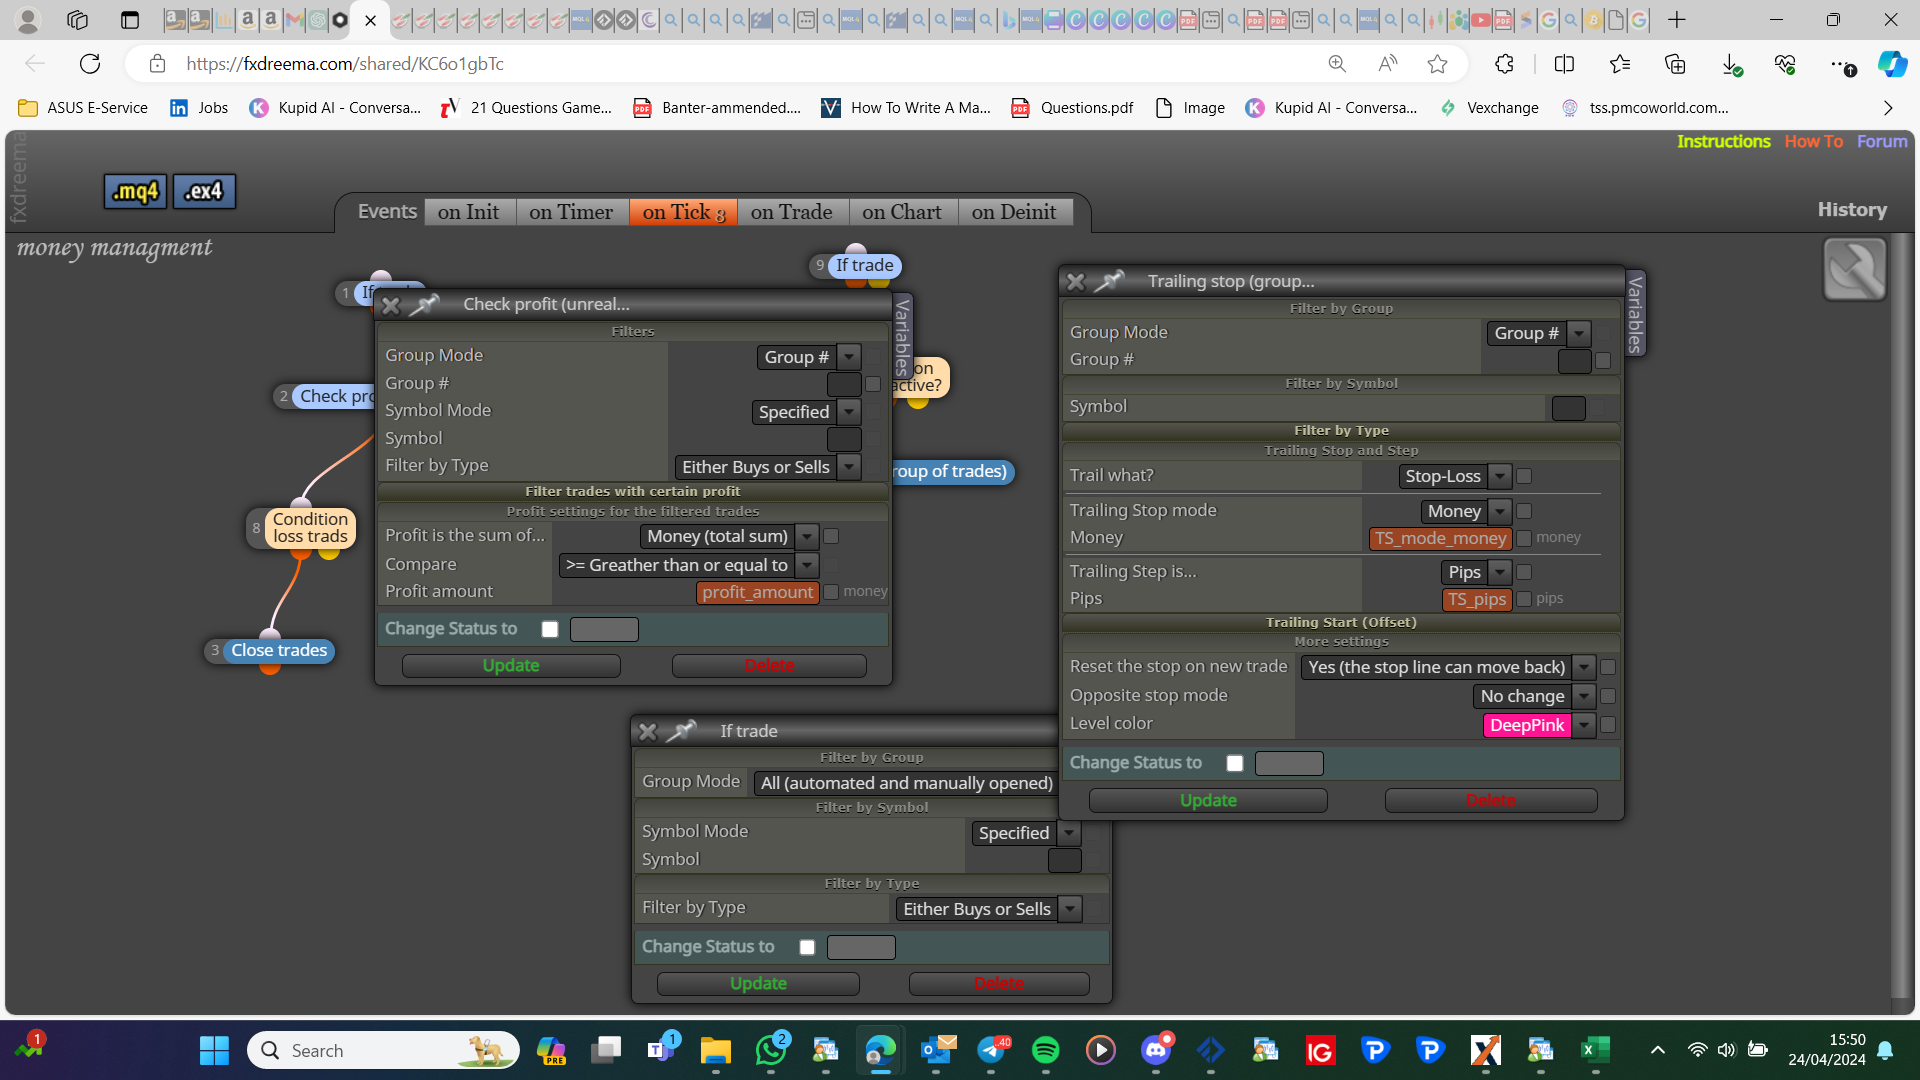Tick checkbox beside TS_pips value
1920x1080 pixels.
tap(1524, 599)
